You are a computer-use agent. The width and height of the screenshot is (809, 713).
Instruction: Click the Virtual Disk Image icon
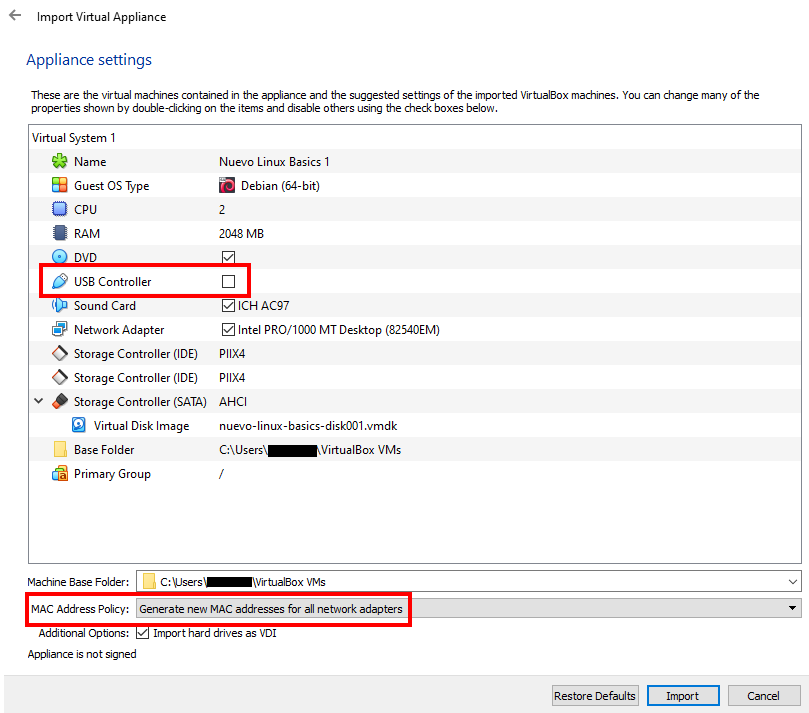(78, 425)
